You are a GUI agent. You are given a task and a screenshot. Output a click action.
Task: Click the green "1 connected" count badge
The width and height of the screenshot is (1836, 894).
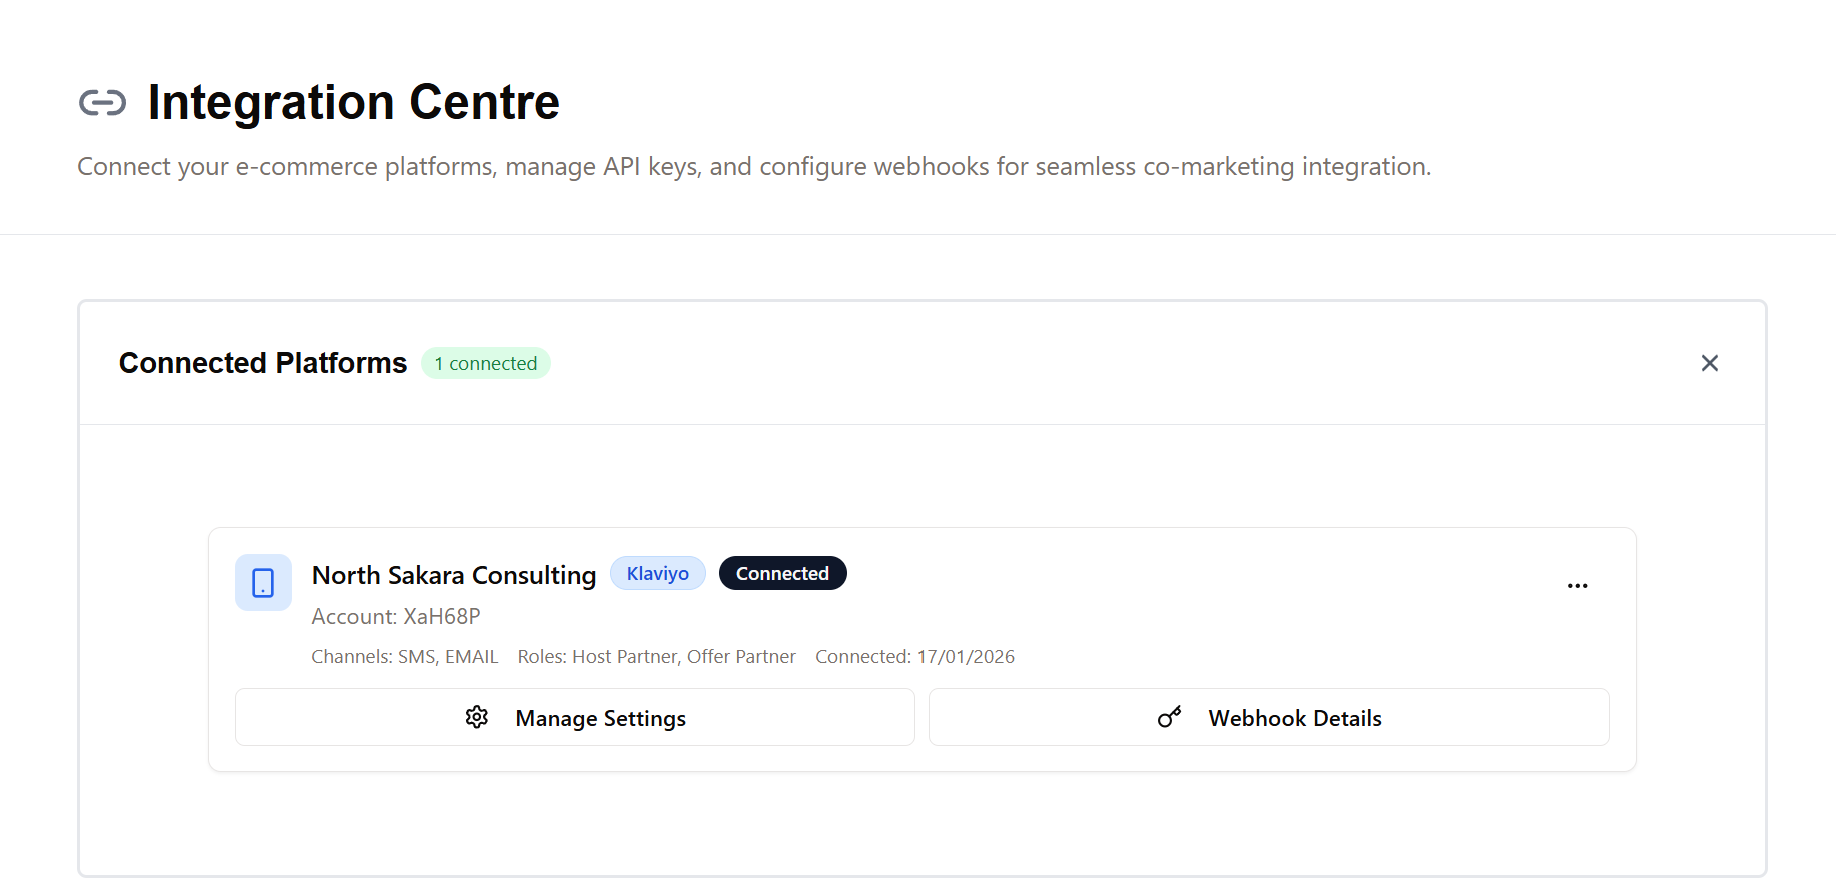(x=485, y=363)
